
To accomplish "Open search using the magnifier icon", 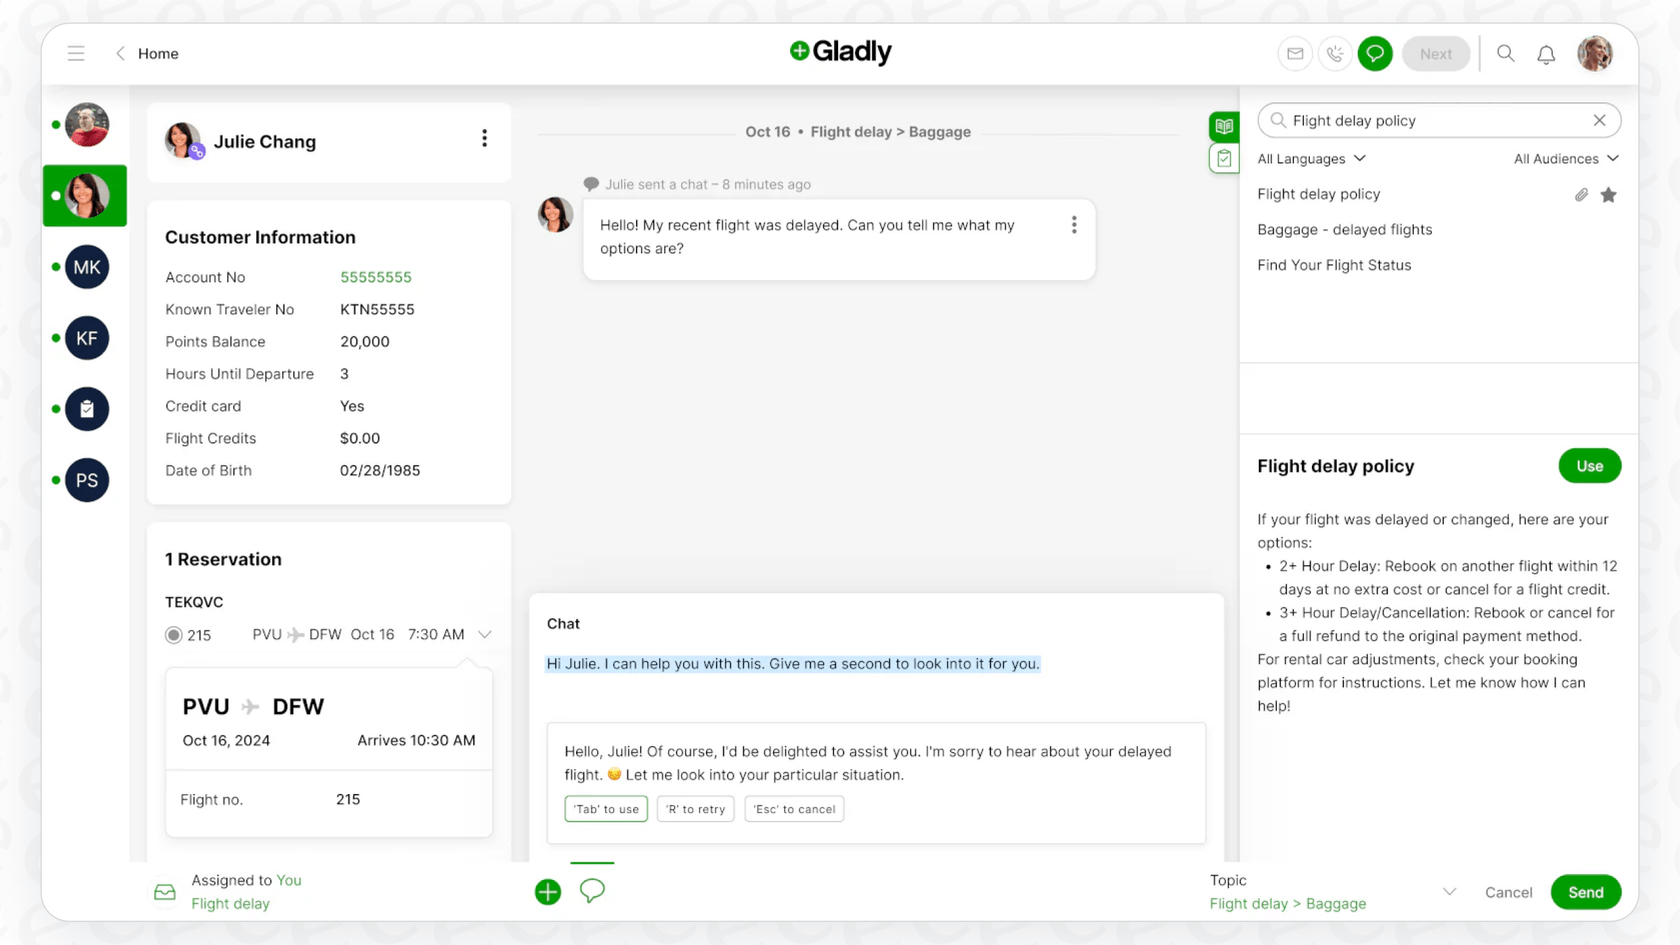I will click(1505, 53).
